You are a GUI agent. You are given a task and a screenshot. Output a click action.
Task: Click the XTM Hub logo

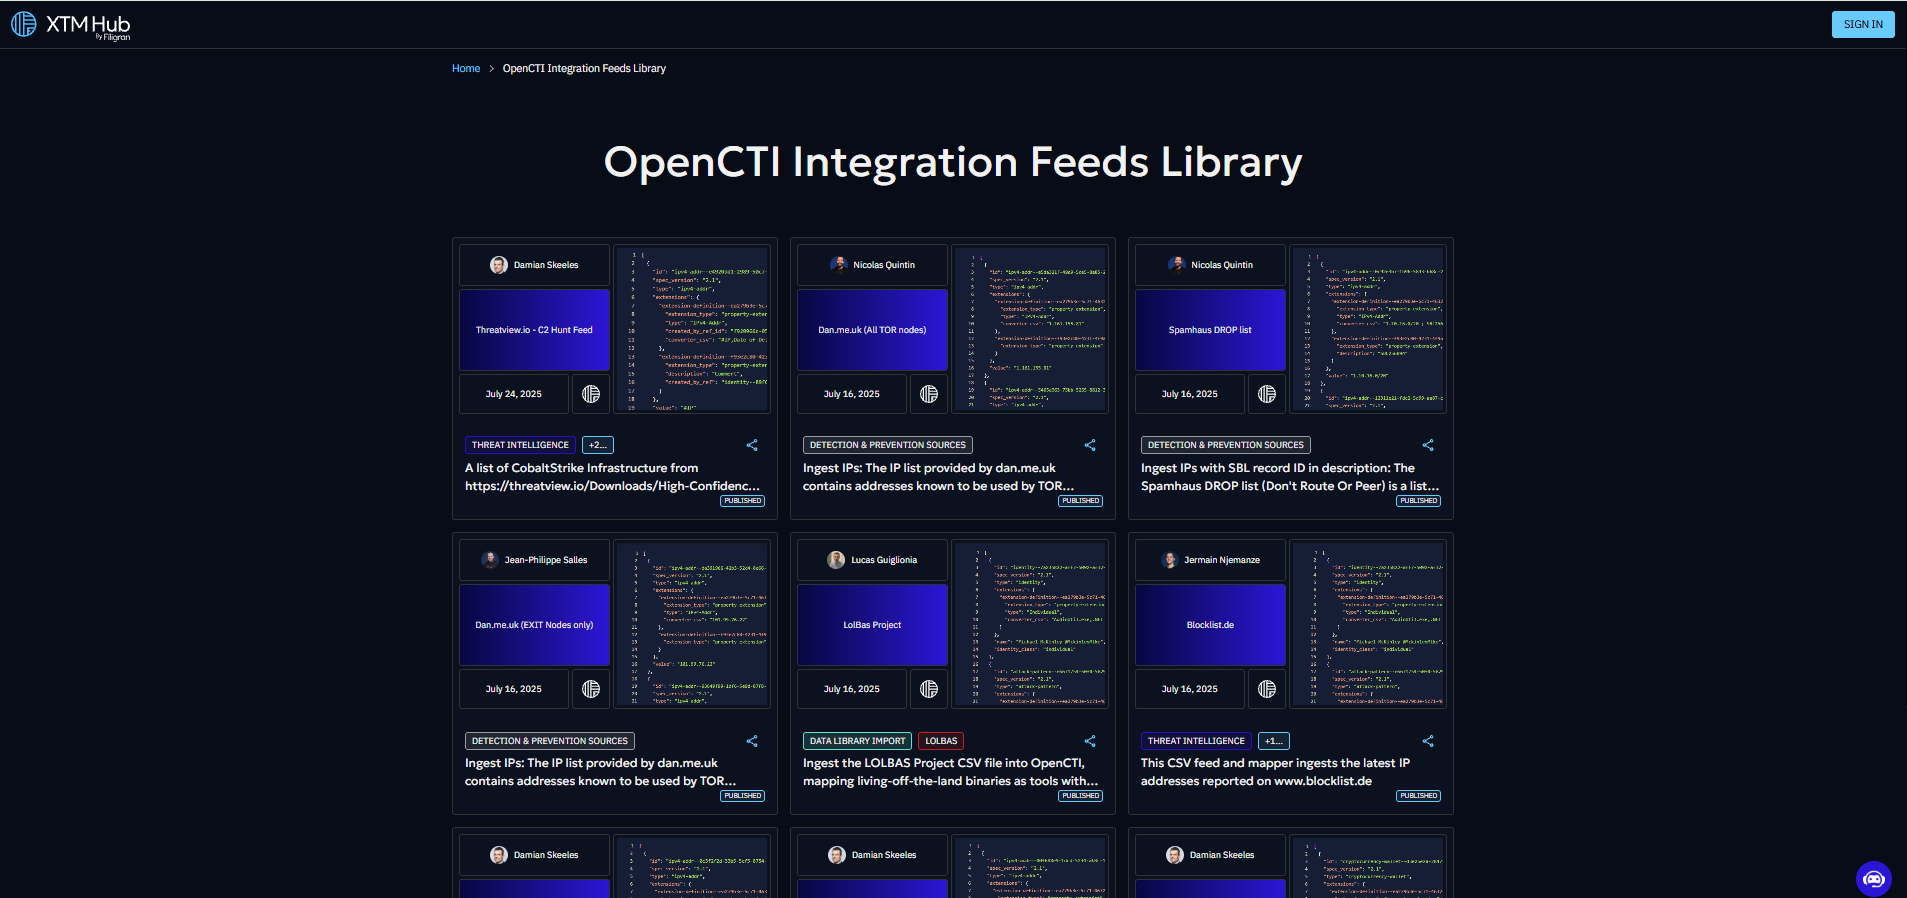coord(71,25)
